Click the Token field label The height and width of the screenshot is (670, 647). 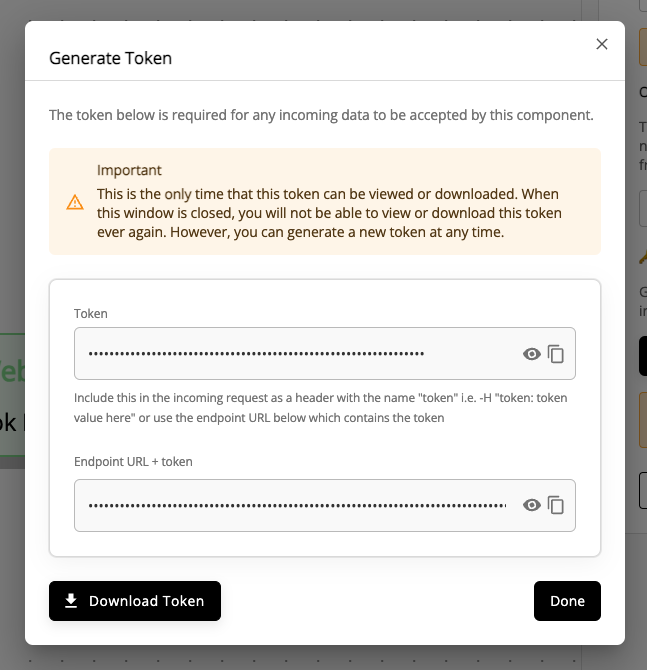(x=91, y=314)
